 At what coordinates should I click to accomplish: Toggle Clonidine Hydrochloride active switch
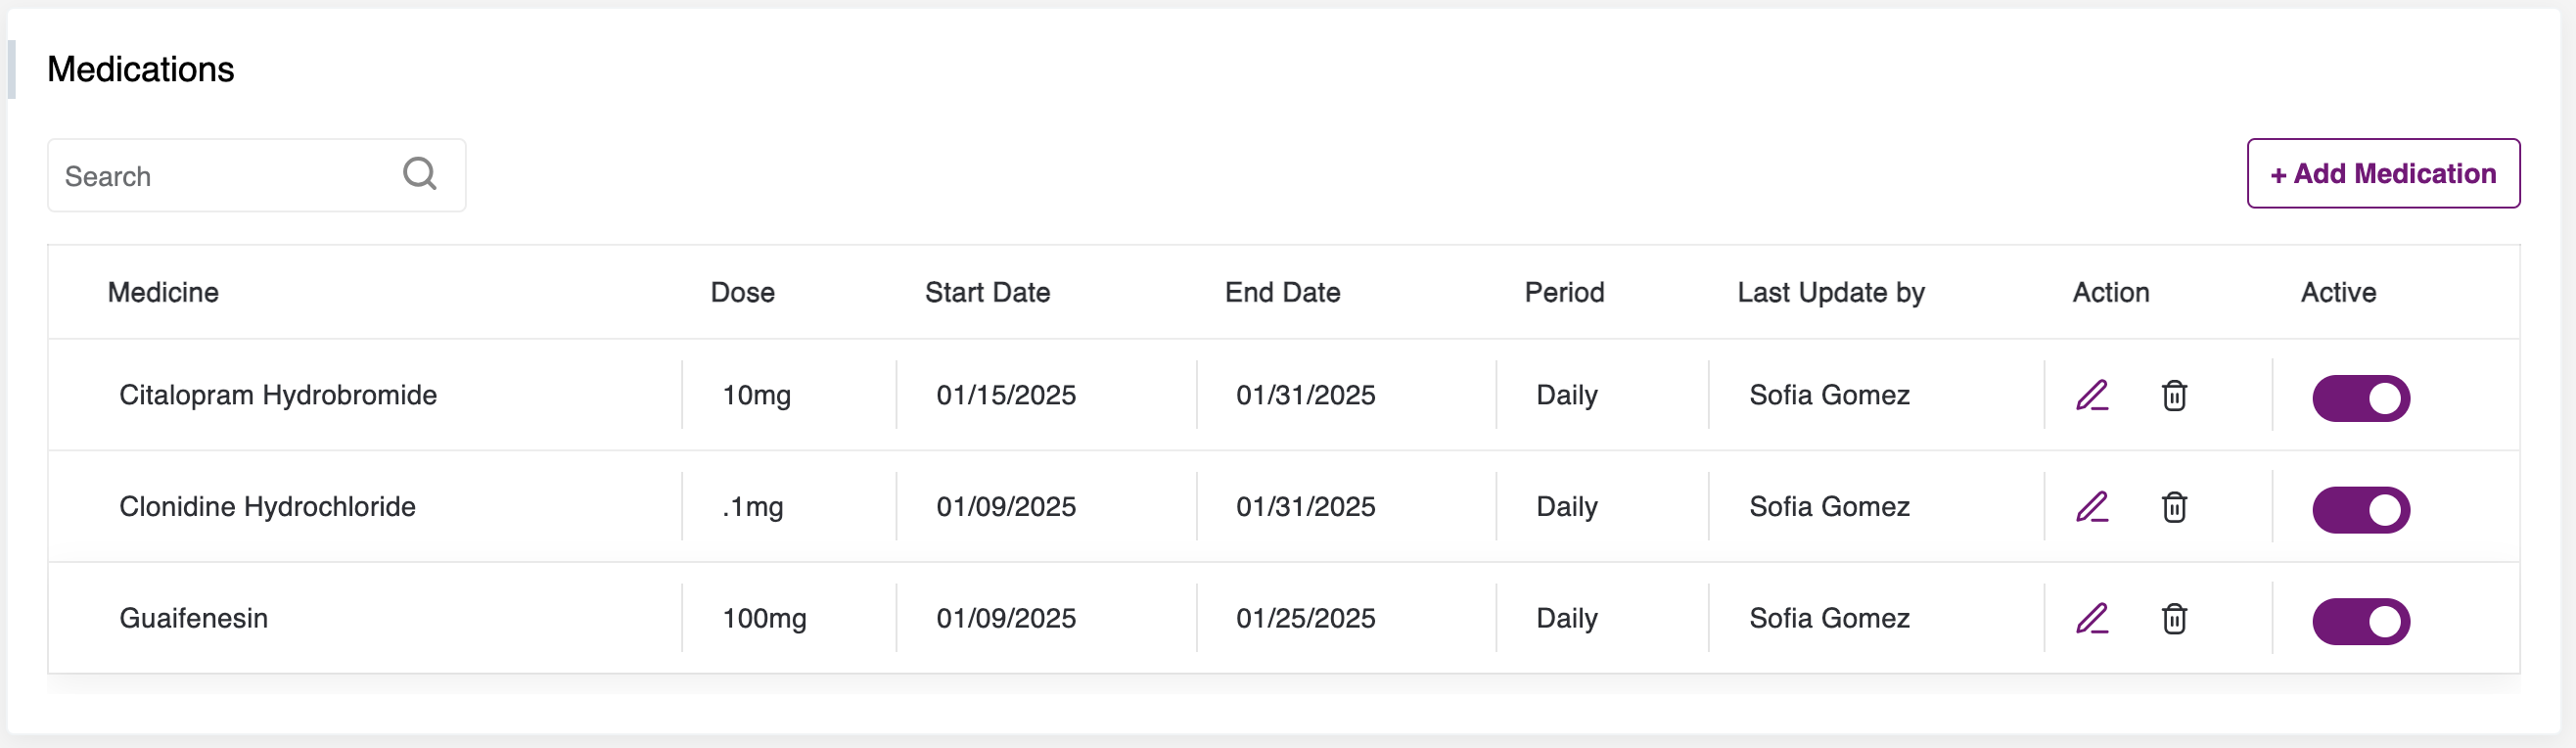2360,510
